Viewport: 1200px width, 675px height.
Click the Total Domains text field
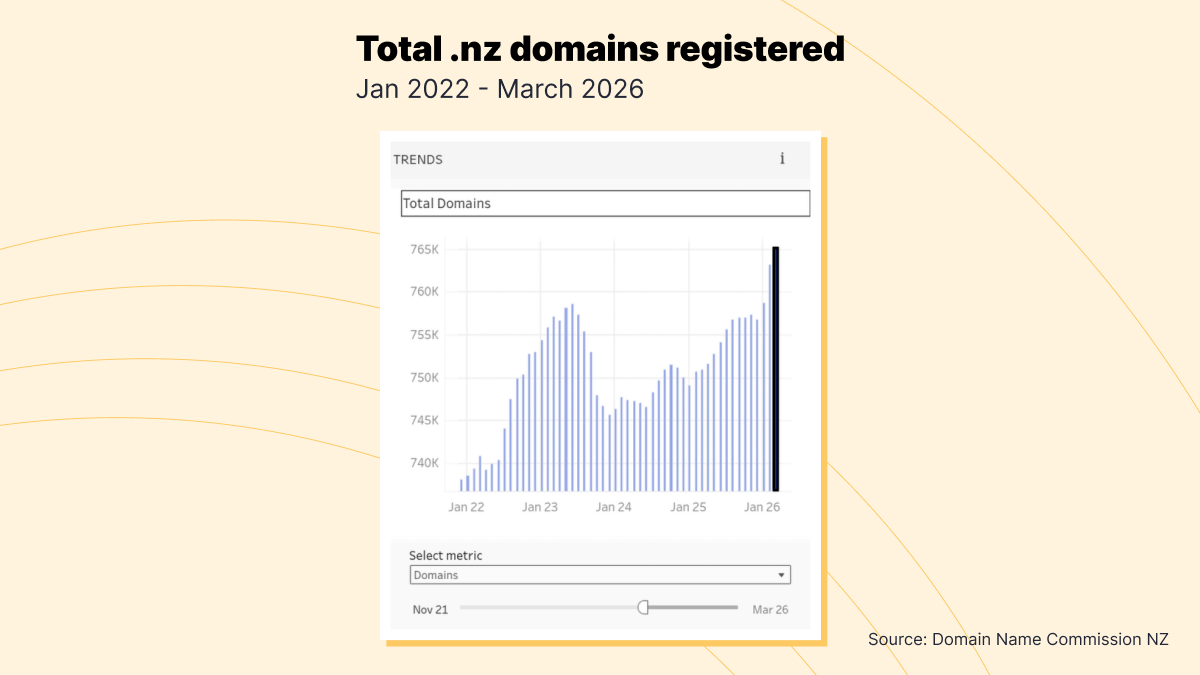pyautogui.click(x=605, y=203)
